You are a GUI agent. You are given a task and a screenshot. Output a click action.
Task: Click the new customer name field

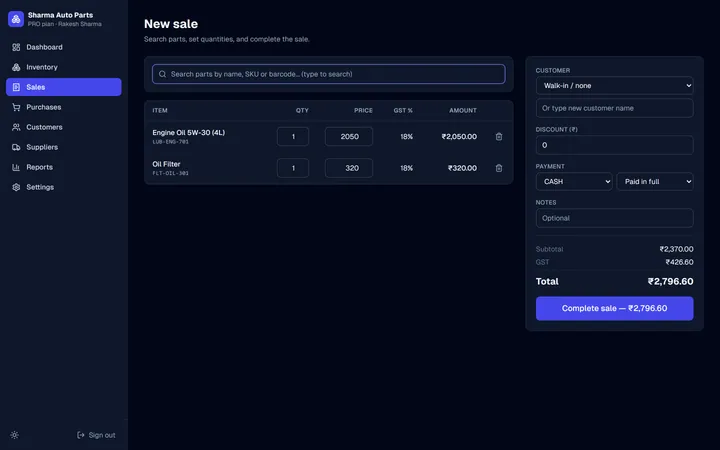pos(614,108)
